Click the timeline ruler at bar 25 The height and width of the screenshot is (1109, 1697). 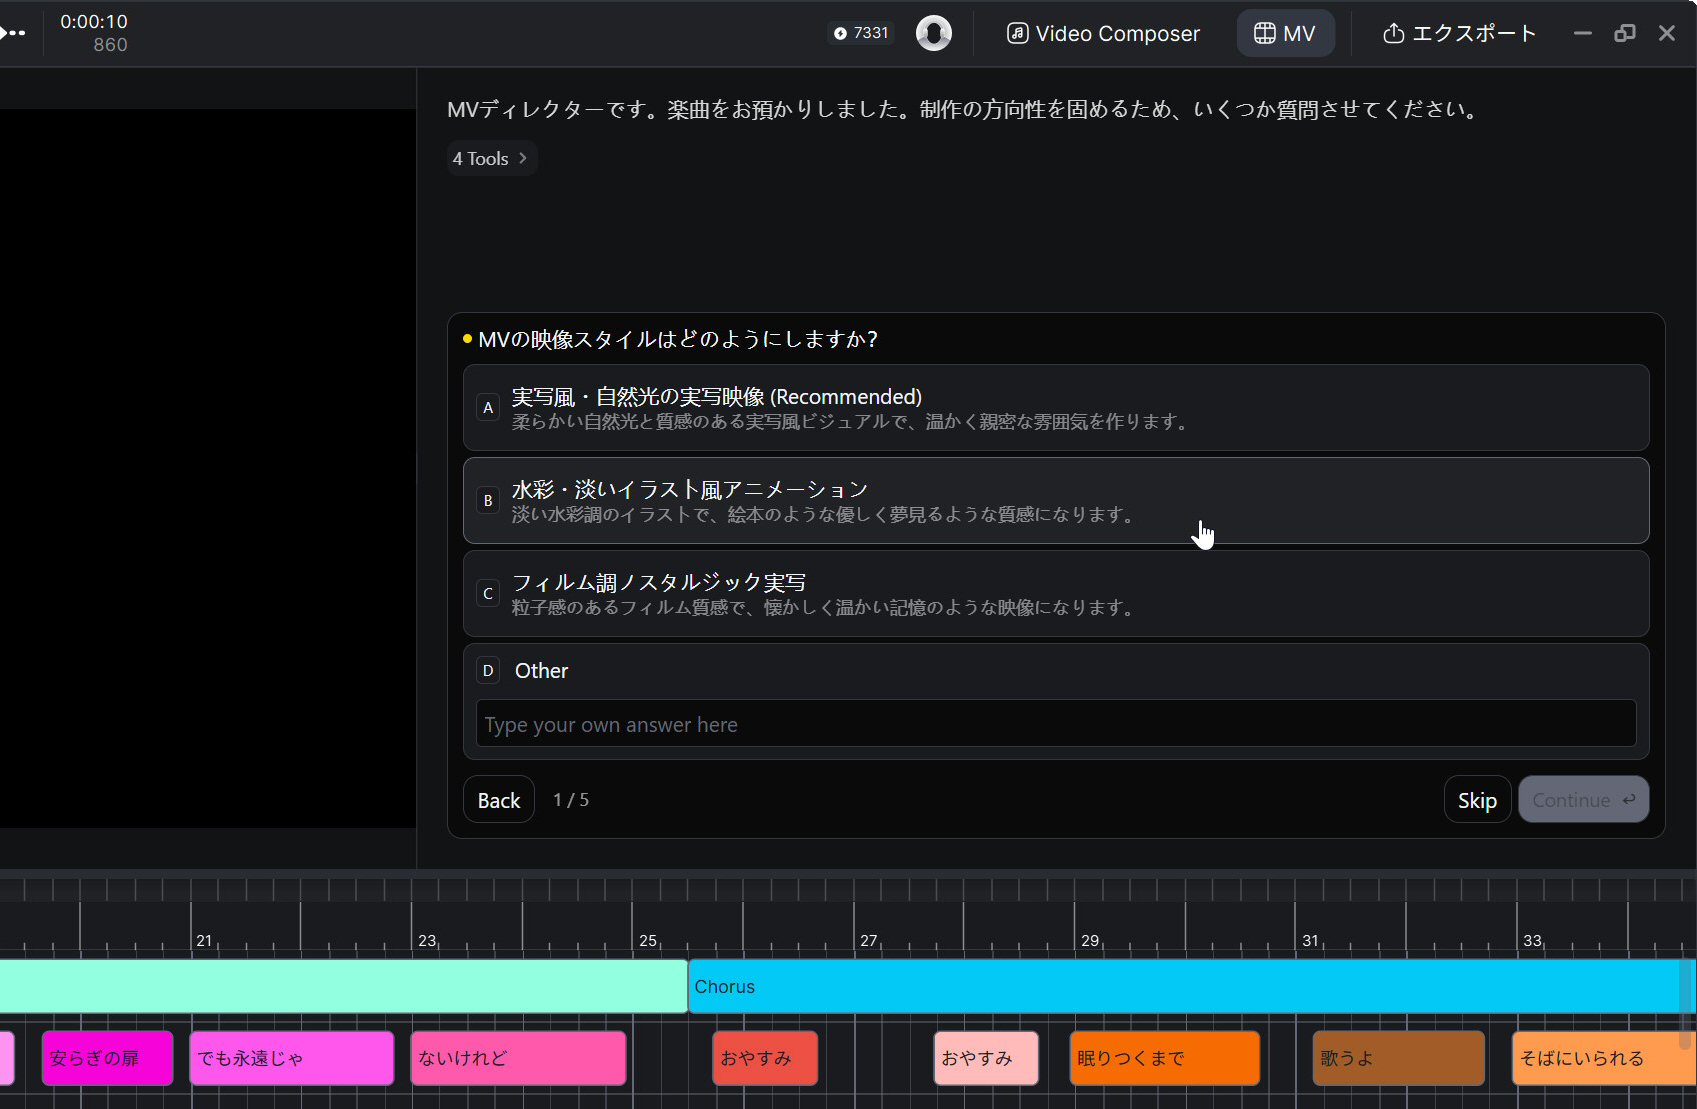[x=648, y=940]
